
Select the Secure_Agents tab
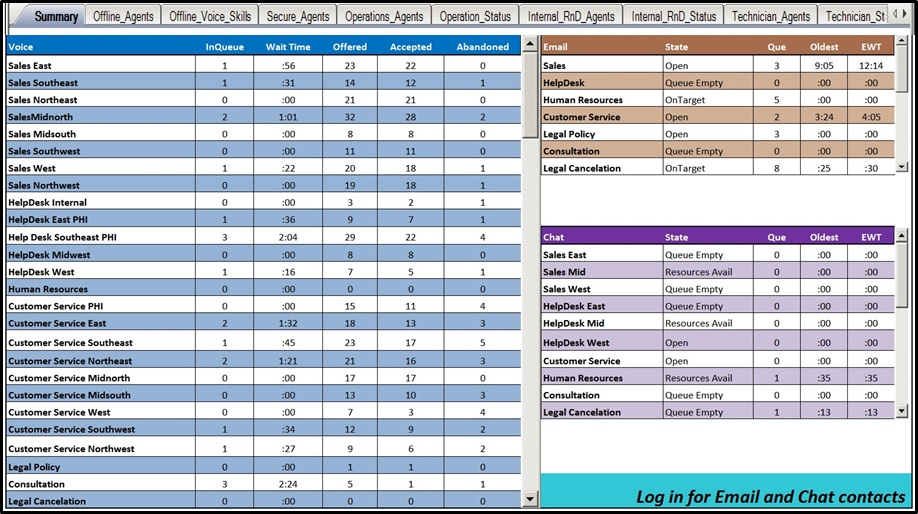pos(297,16)
